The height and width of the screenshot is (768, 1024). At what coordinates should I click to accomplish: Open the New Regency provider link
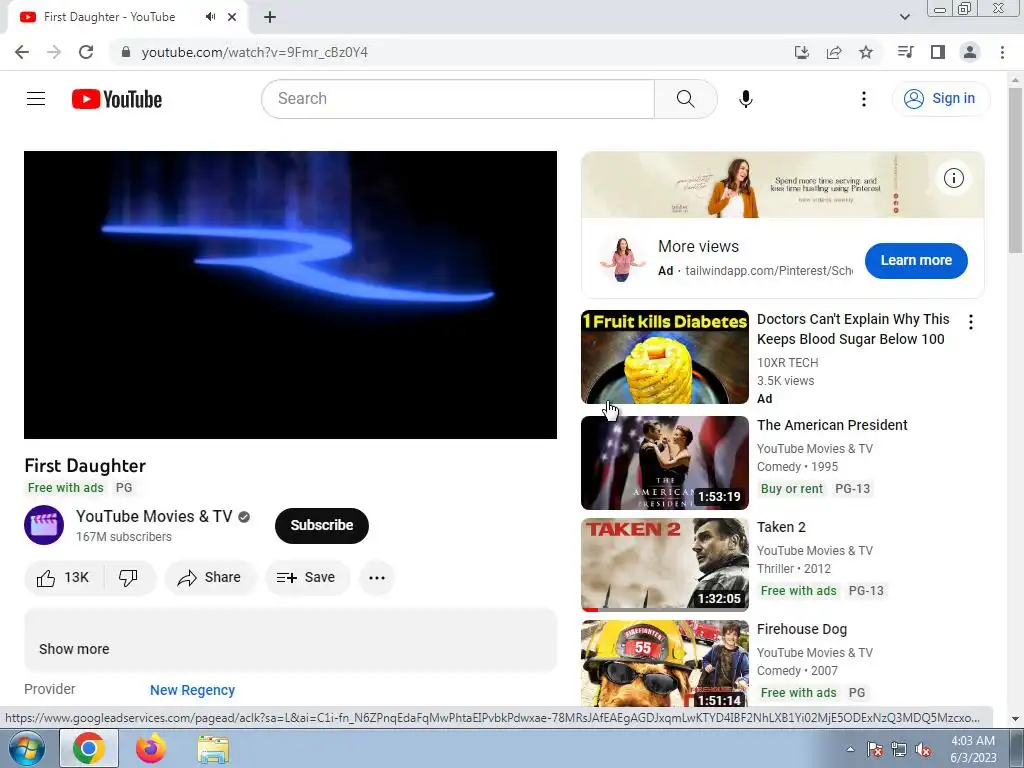pos(192,690)
